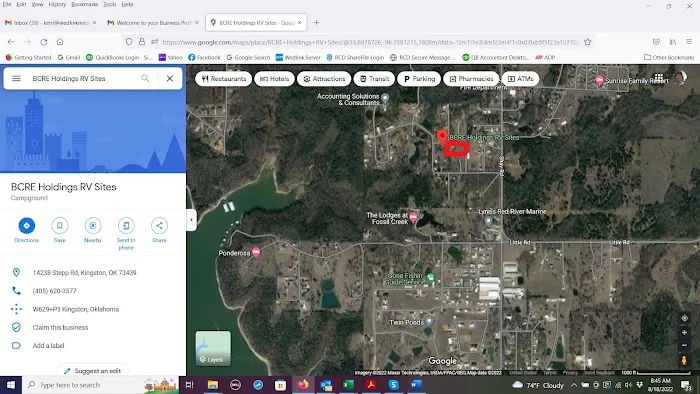Click Send to phone icon
Screen dimensions: 700x394
click(x=126, y=226)
